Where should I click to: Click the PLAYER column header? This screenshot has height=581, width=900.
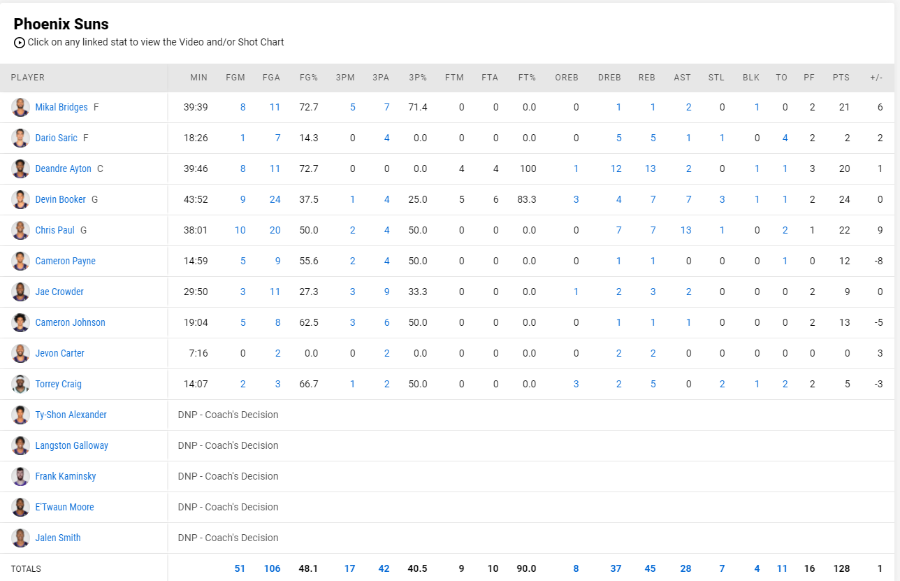coord(28,78)
